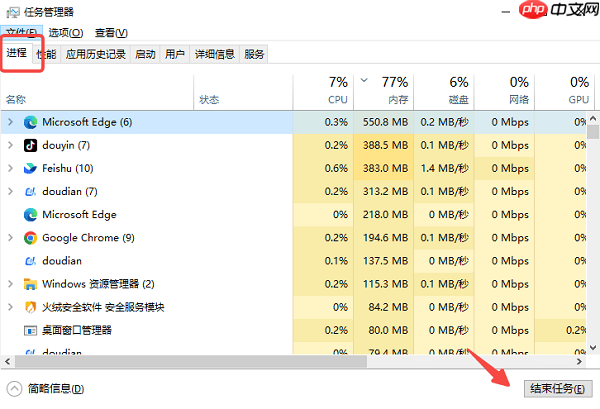Expand the Feishu (10) process group
This screenshot has width=600, height=409.
coord(10,168)
